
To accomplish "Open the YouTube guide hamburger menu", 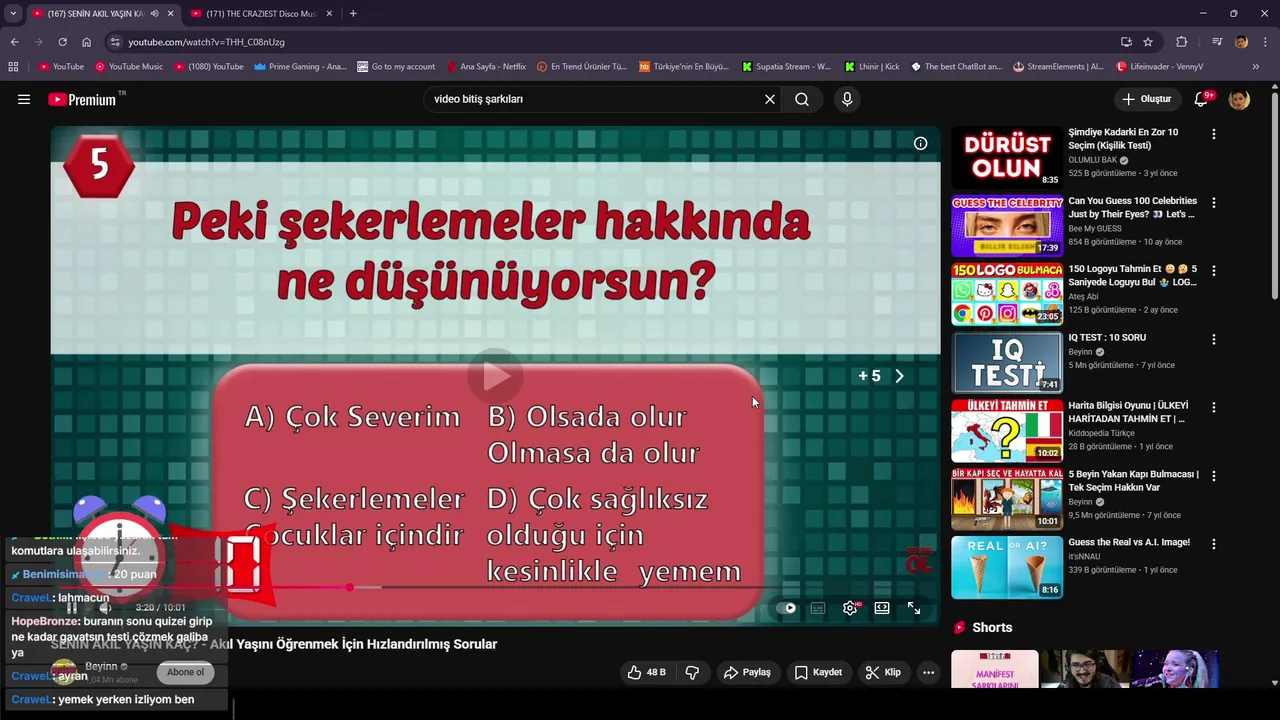I will pyautogui.click(x=24, y=99).
